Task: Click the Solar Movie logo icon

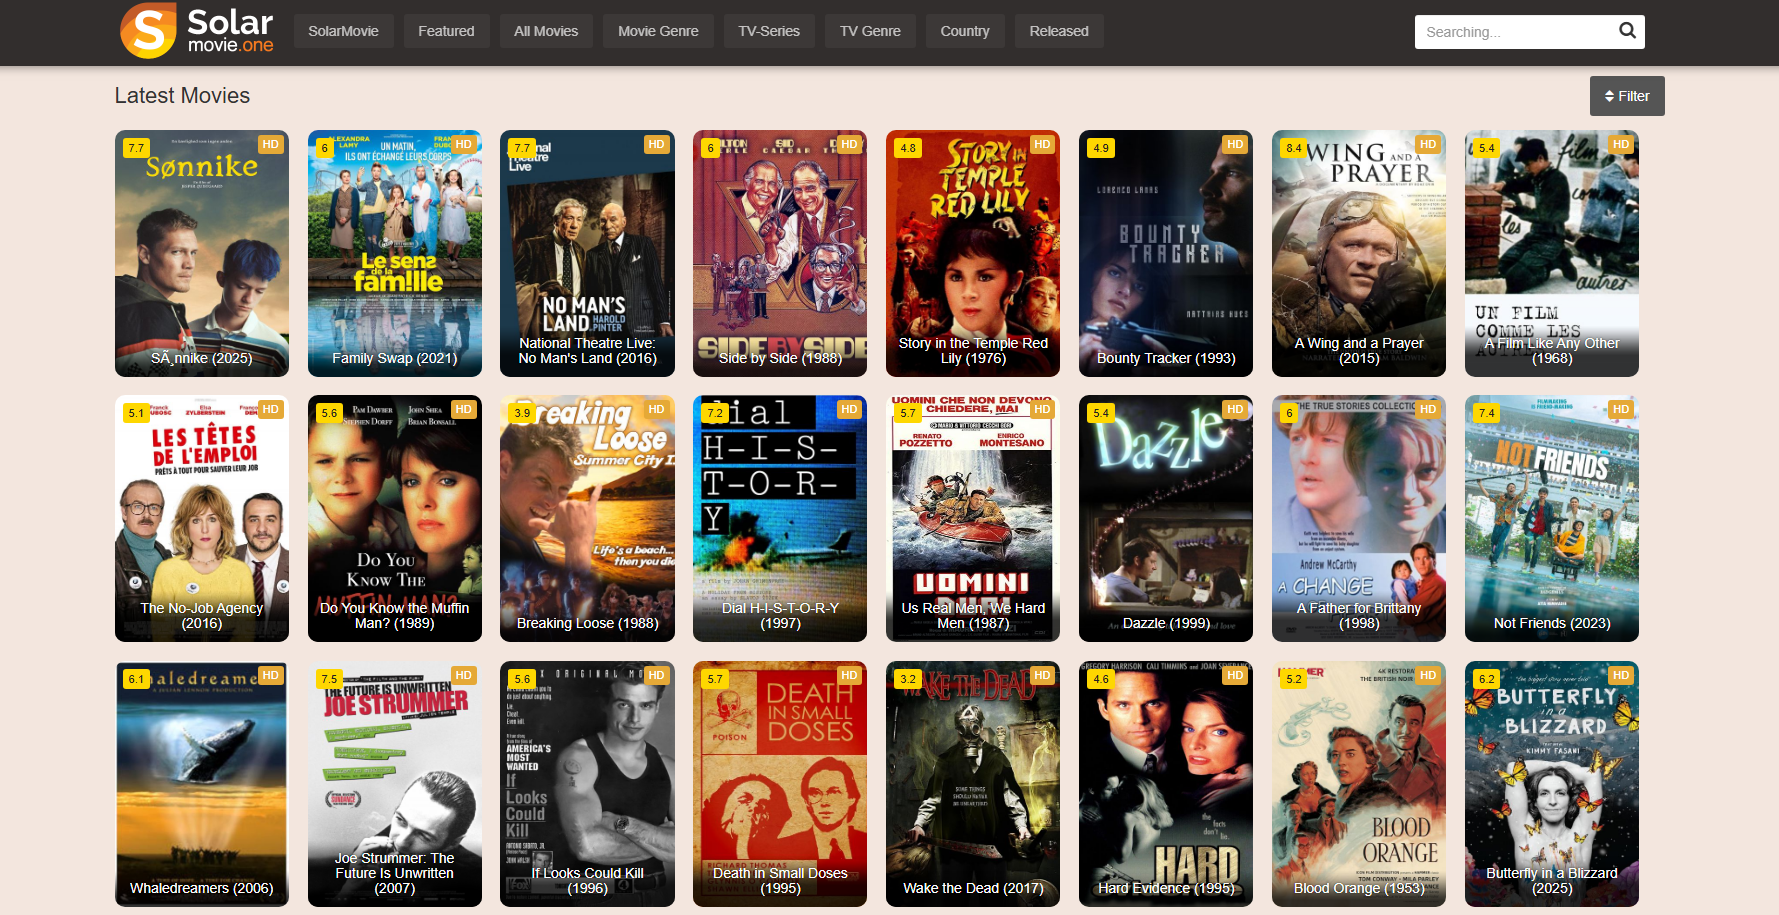Action: point(149,31)
